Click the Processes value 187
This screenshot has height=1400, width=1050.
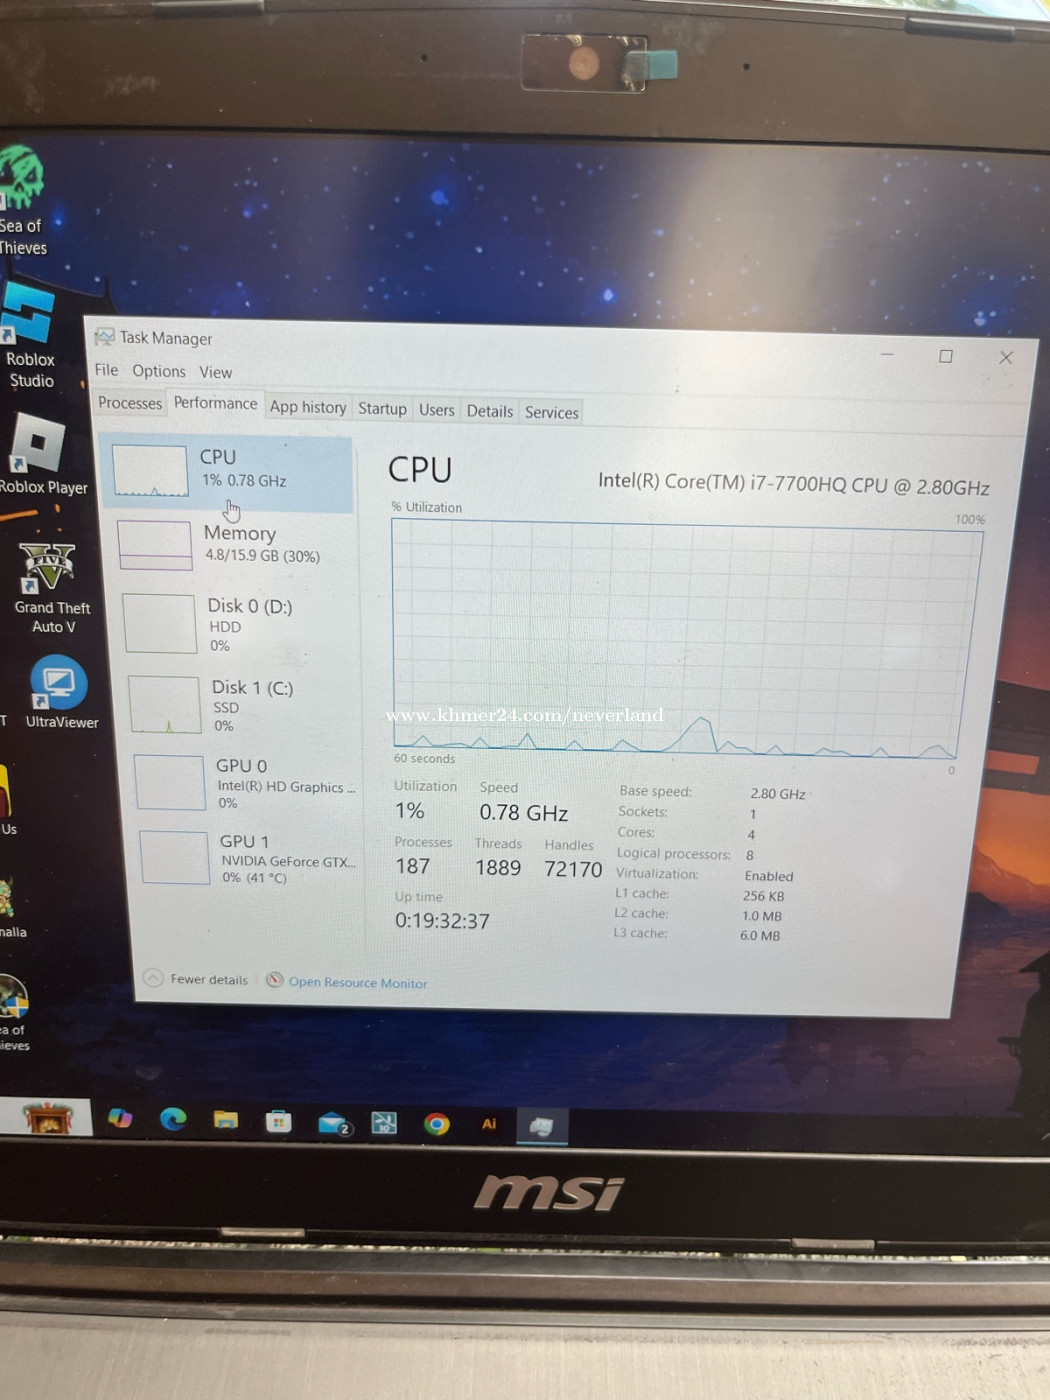click(413, 866)
